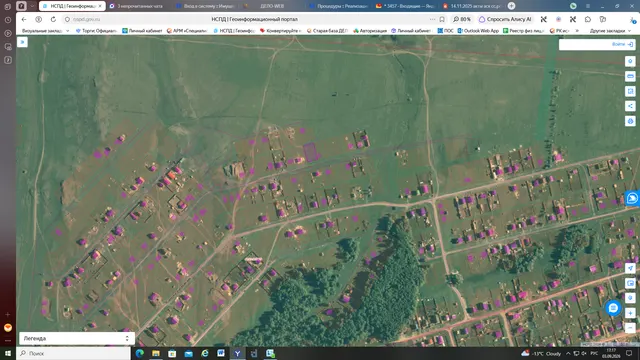Open the blue chat assistant side tab
This screenshot has width=640, height=360.
pos(632,198)
